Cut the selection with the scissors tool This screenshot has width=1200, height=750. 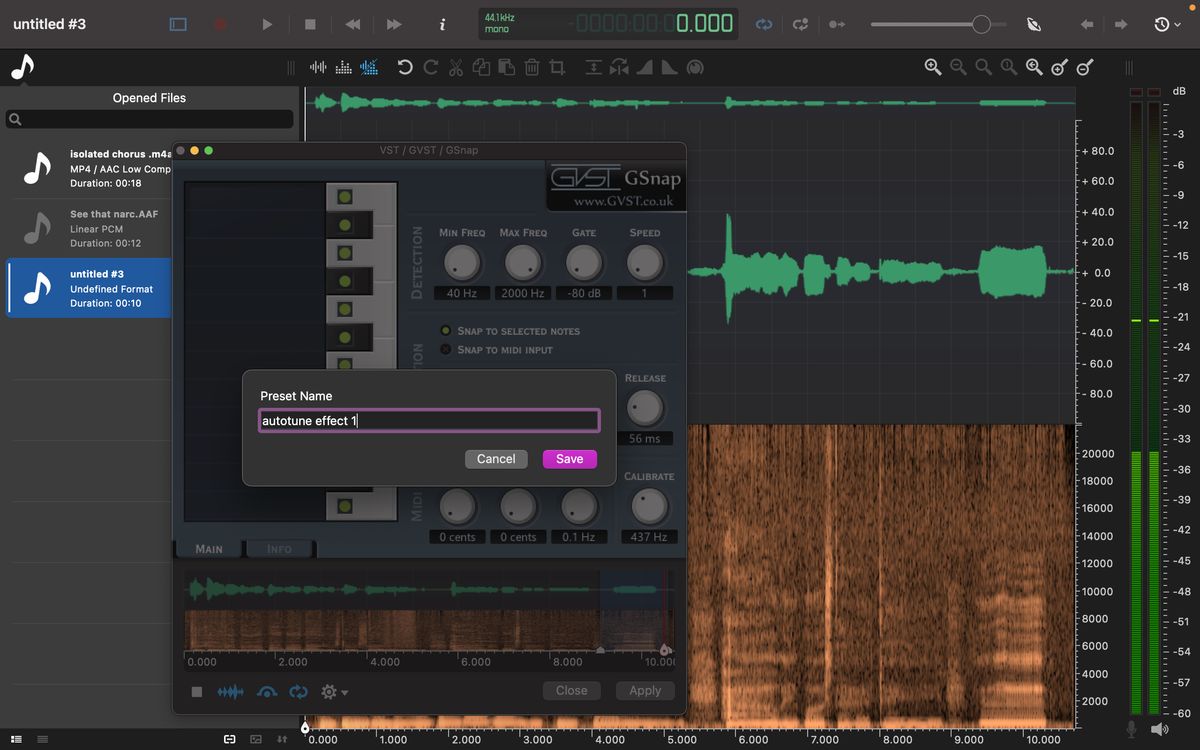pyautogui.click(x=455, y=66)
